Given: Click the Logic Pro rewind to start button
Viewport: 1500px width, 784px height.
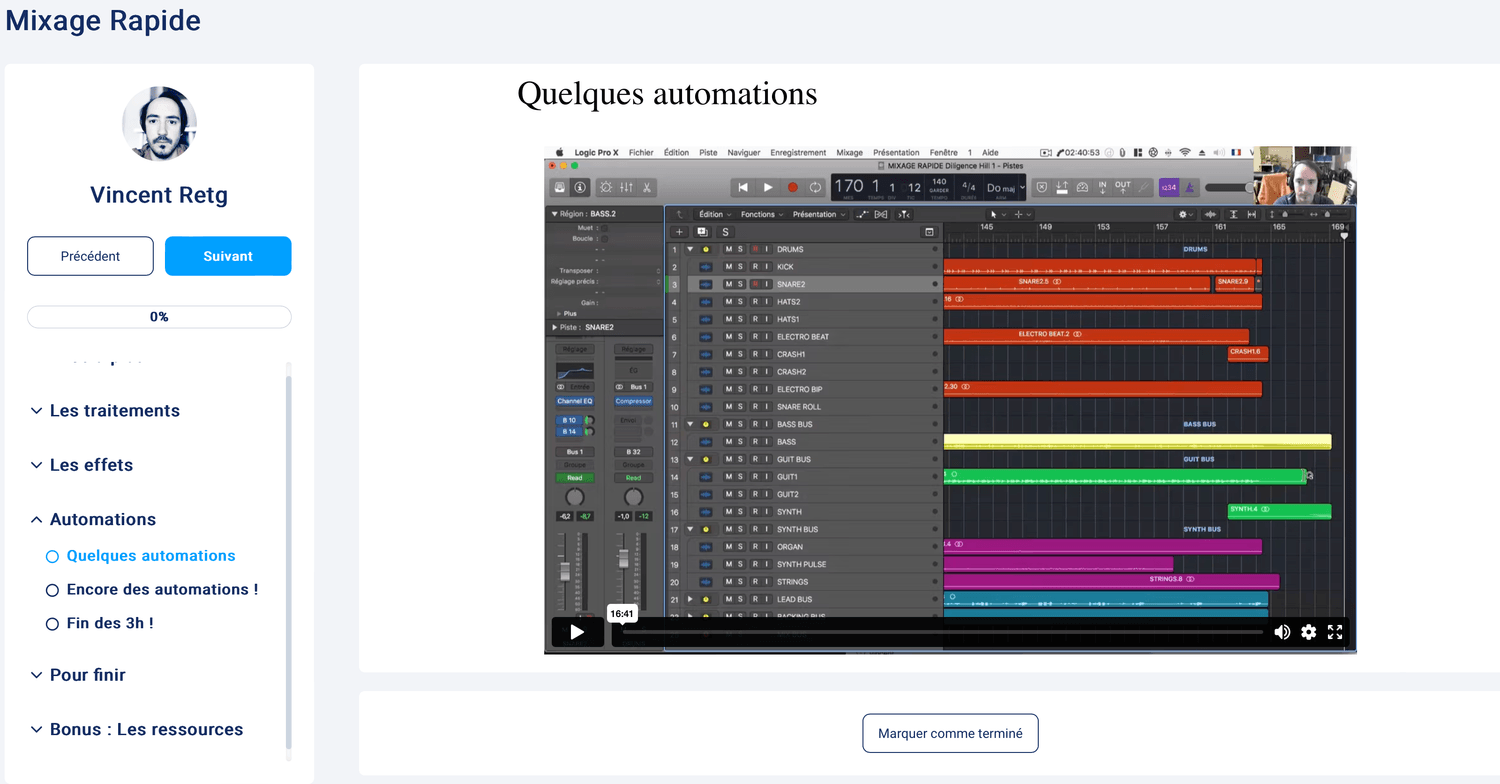Looking at the screenshot, I should (x=743, y=187).
